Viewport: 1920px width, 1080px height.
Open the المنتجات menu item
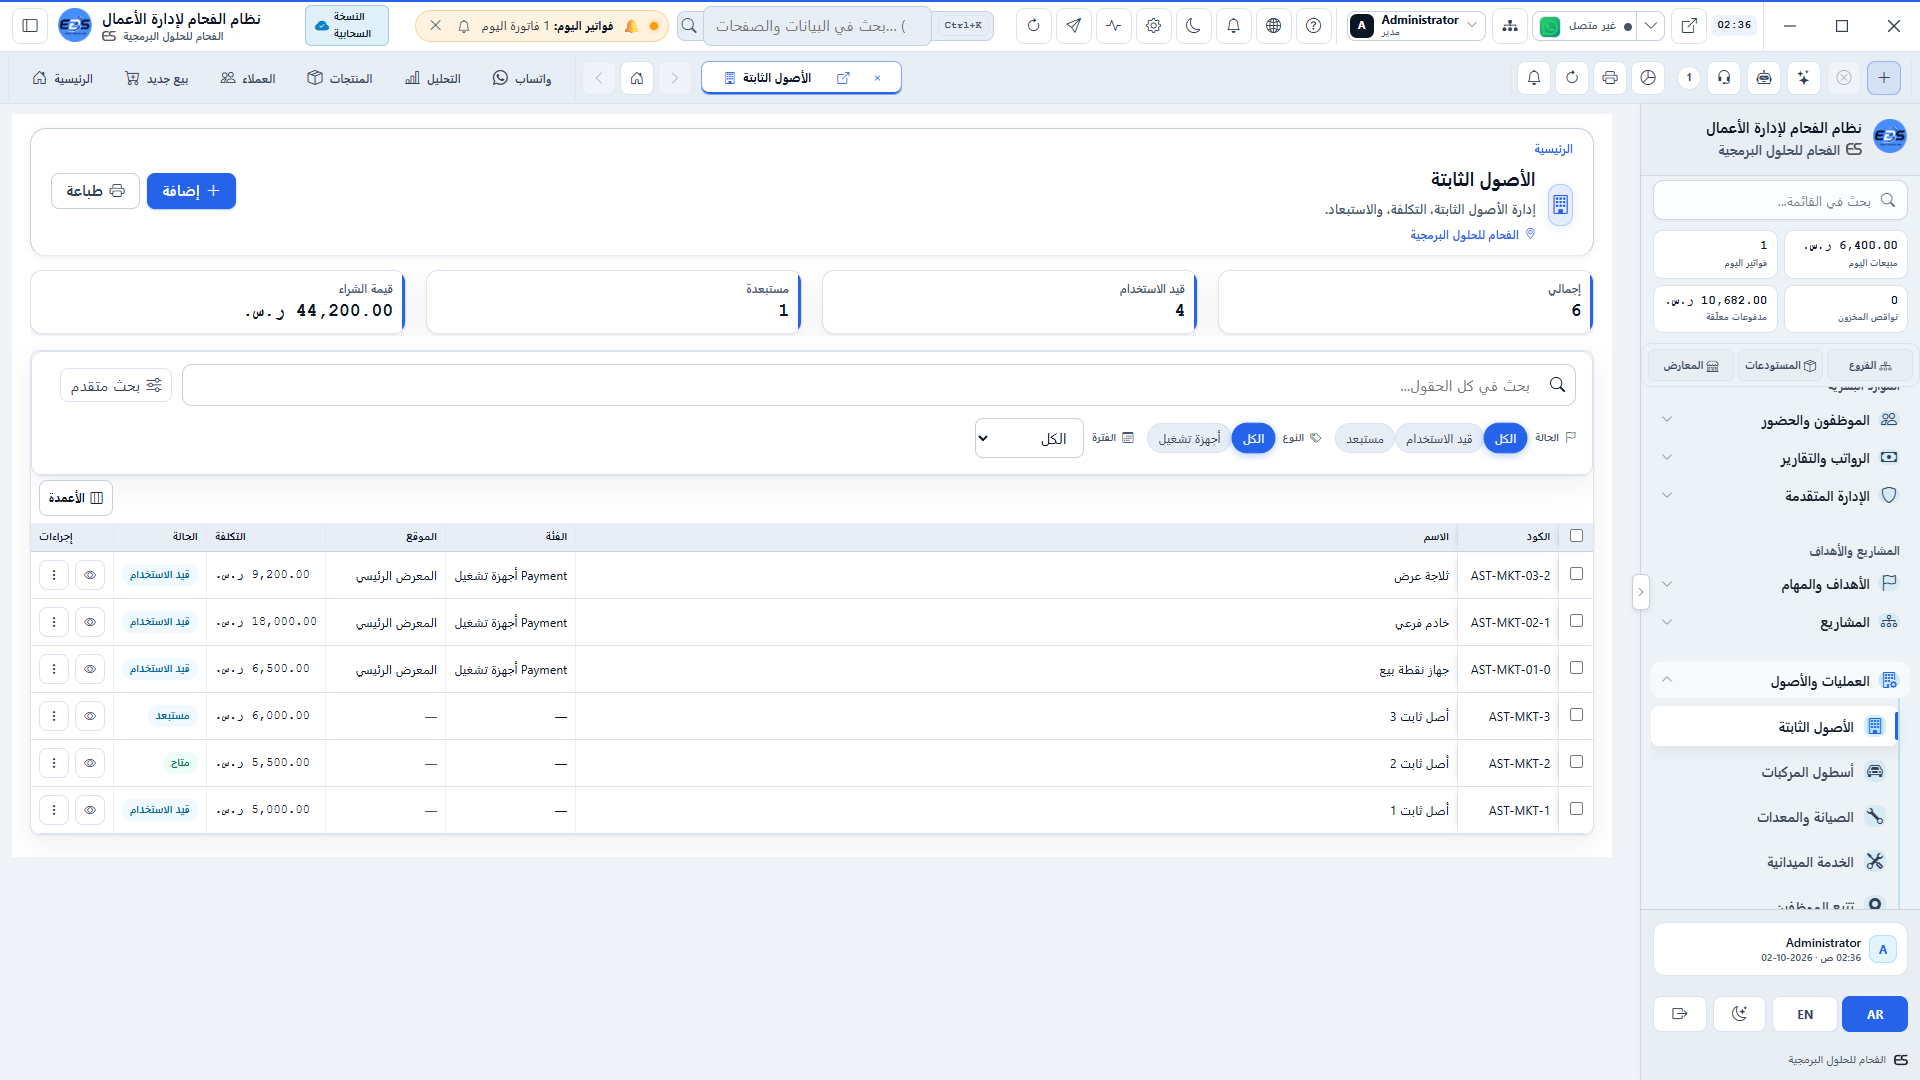tap(340, 78)
